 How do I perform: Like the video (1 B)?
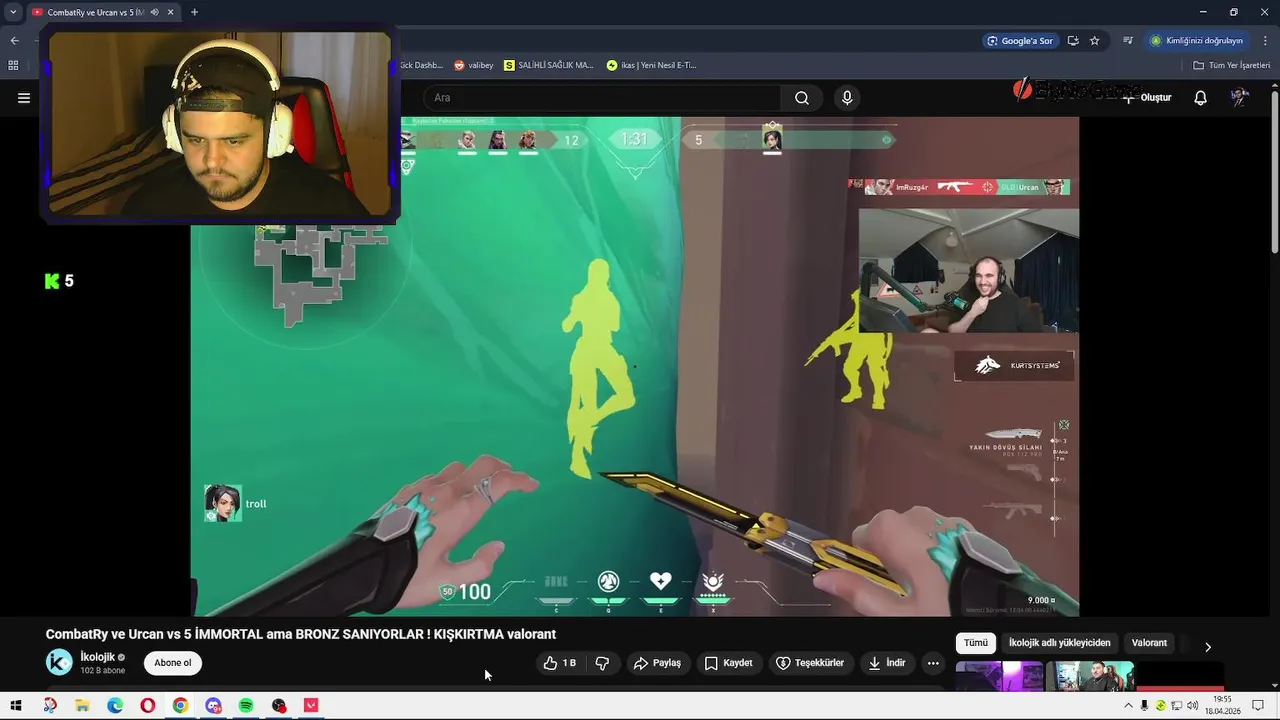click(559, 663)
